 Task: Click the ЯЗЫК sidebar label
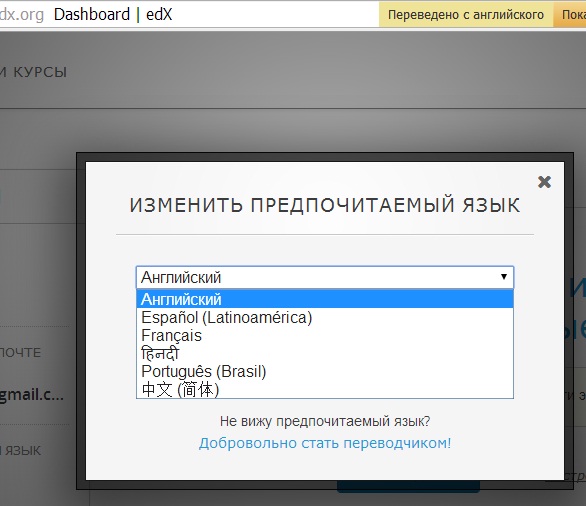pyautogui.click(x=21, y=450)
